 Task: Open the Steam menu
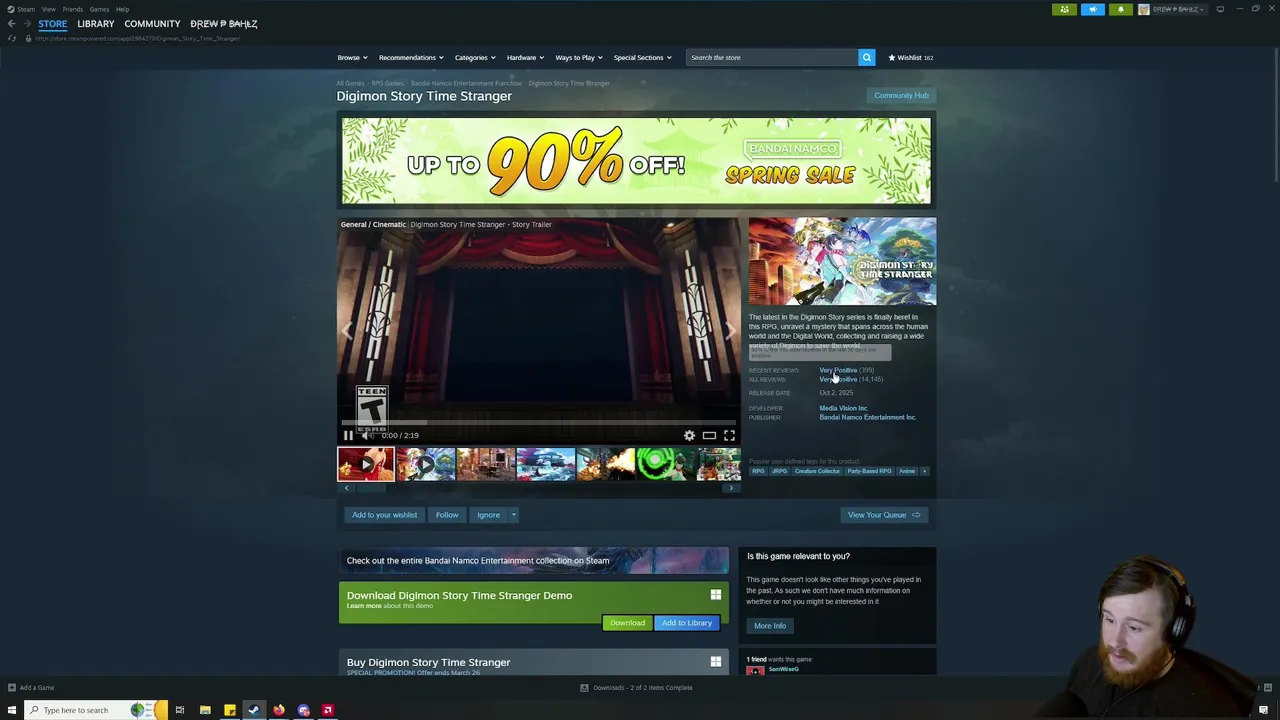click(x=22, y=9)
